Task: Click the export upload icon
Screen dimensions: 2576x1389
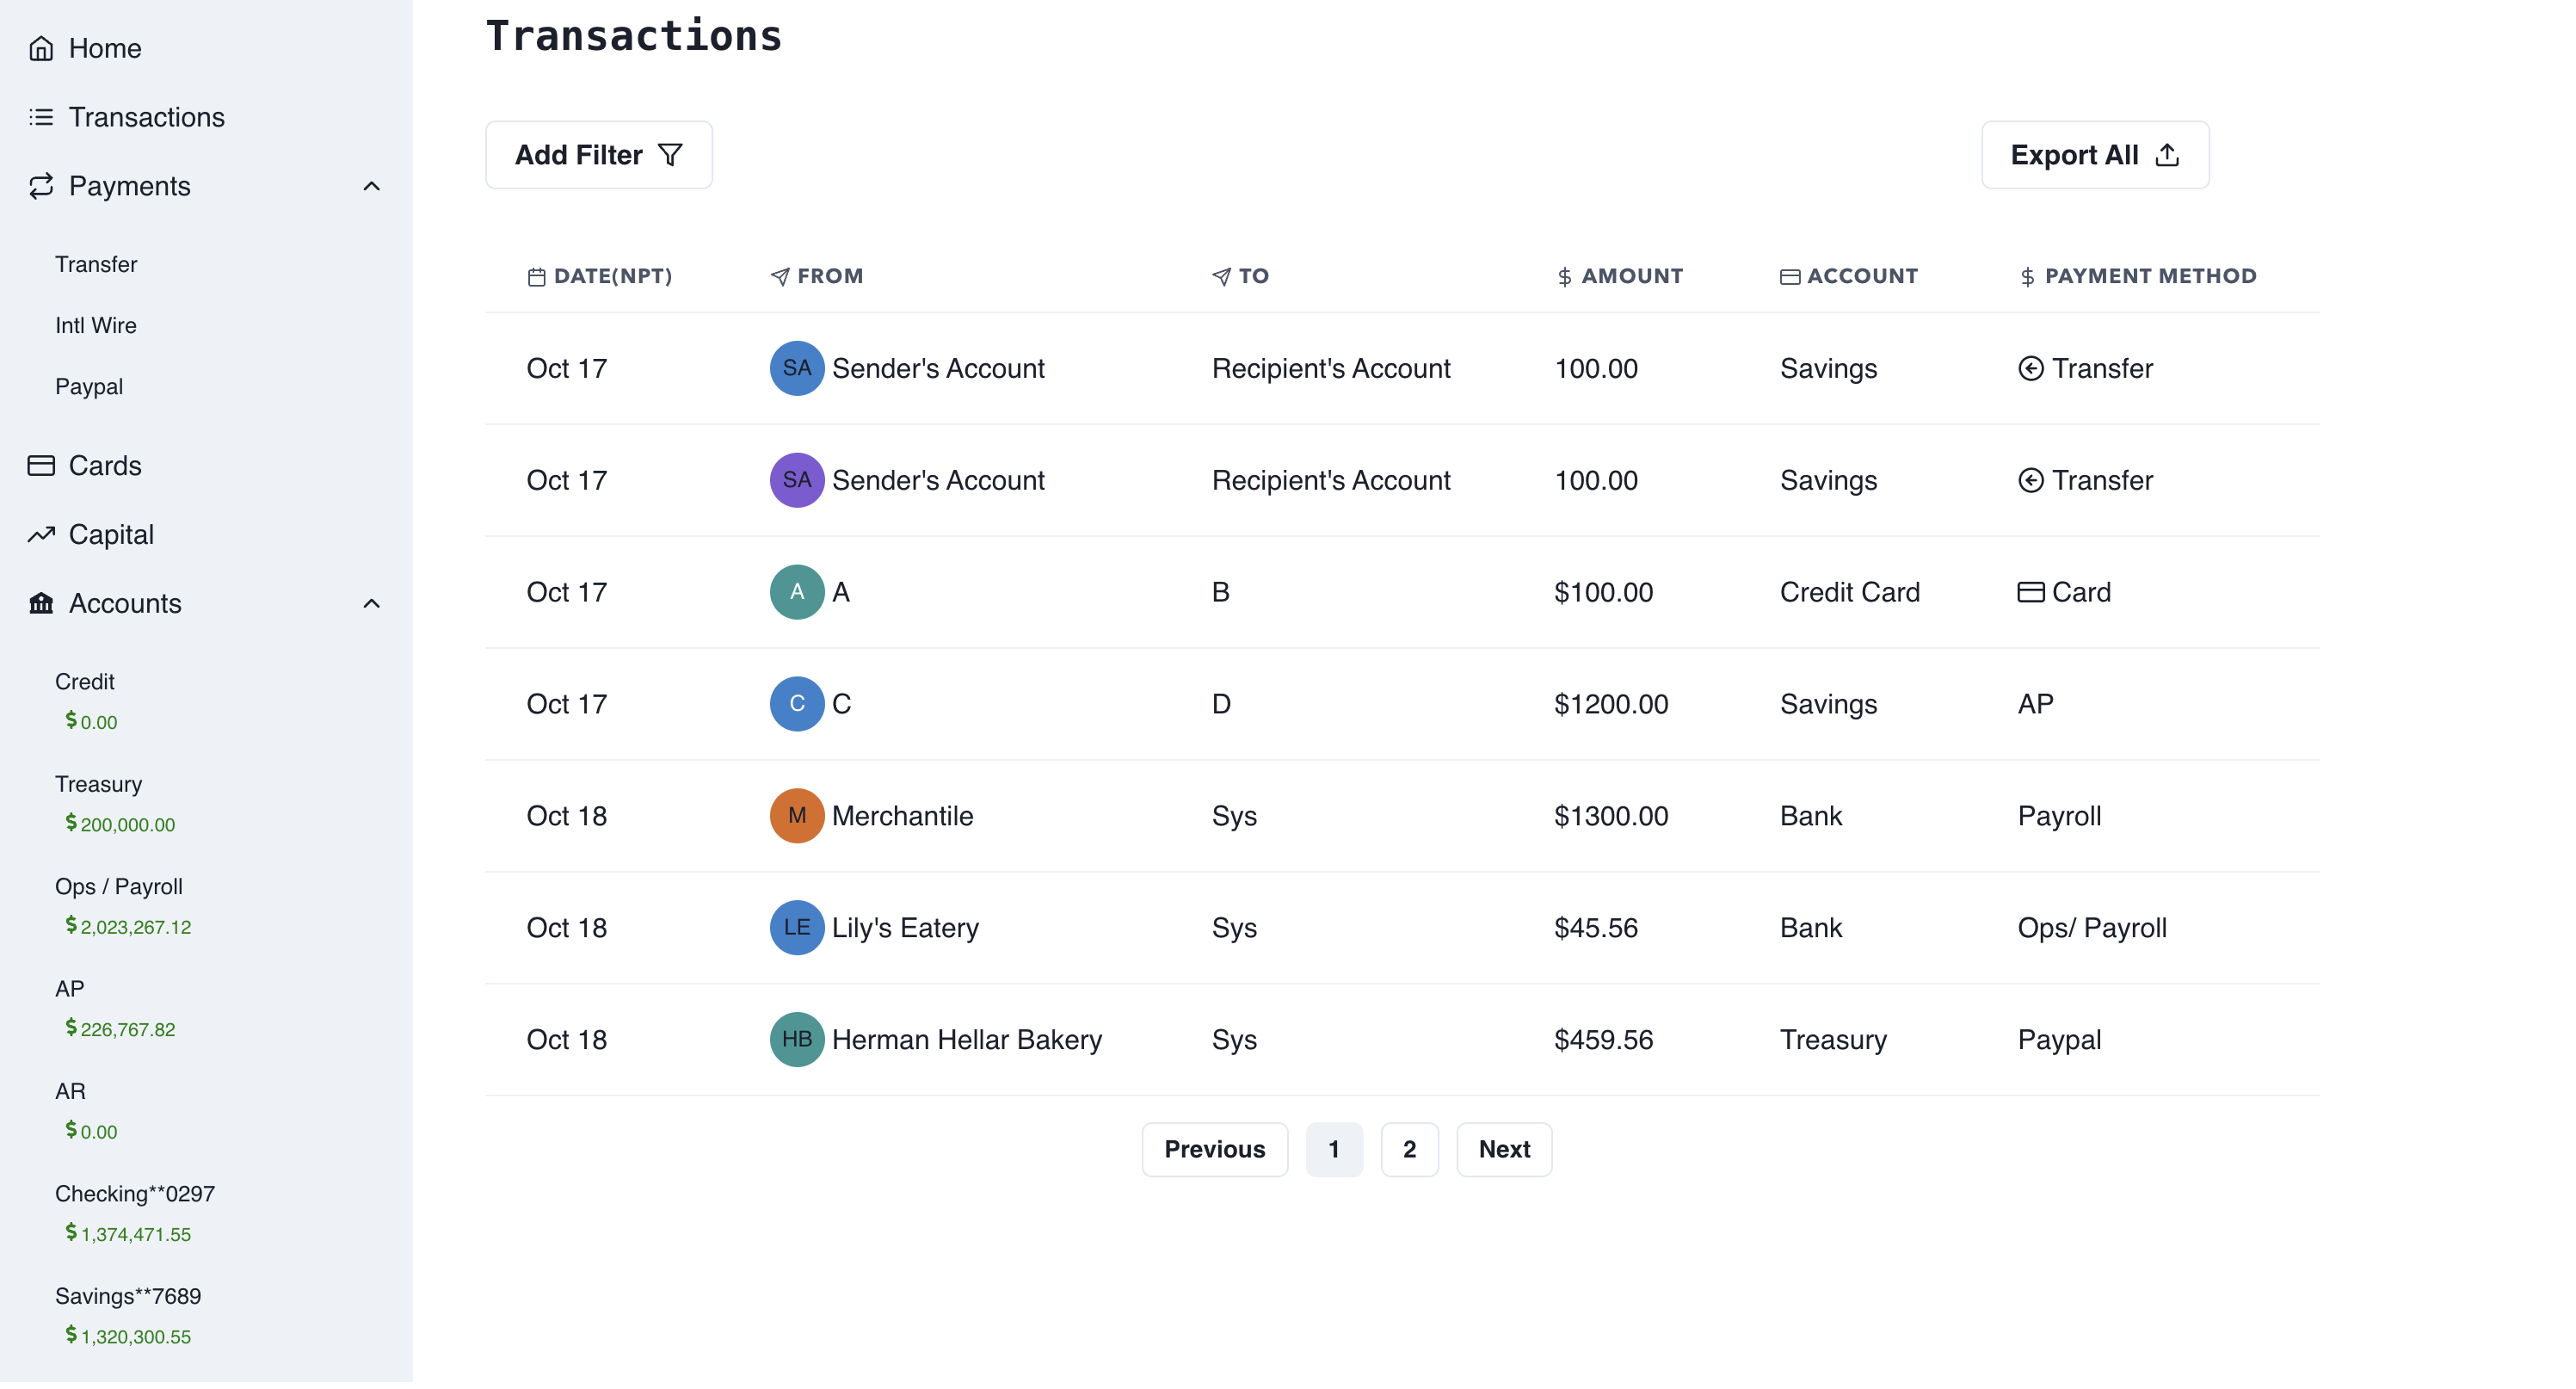Action: [x=2167, y=155]
